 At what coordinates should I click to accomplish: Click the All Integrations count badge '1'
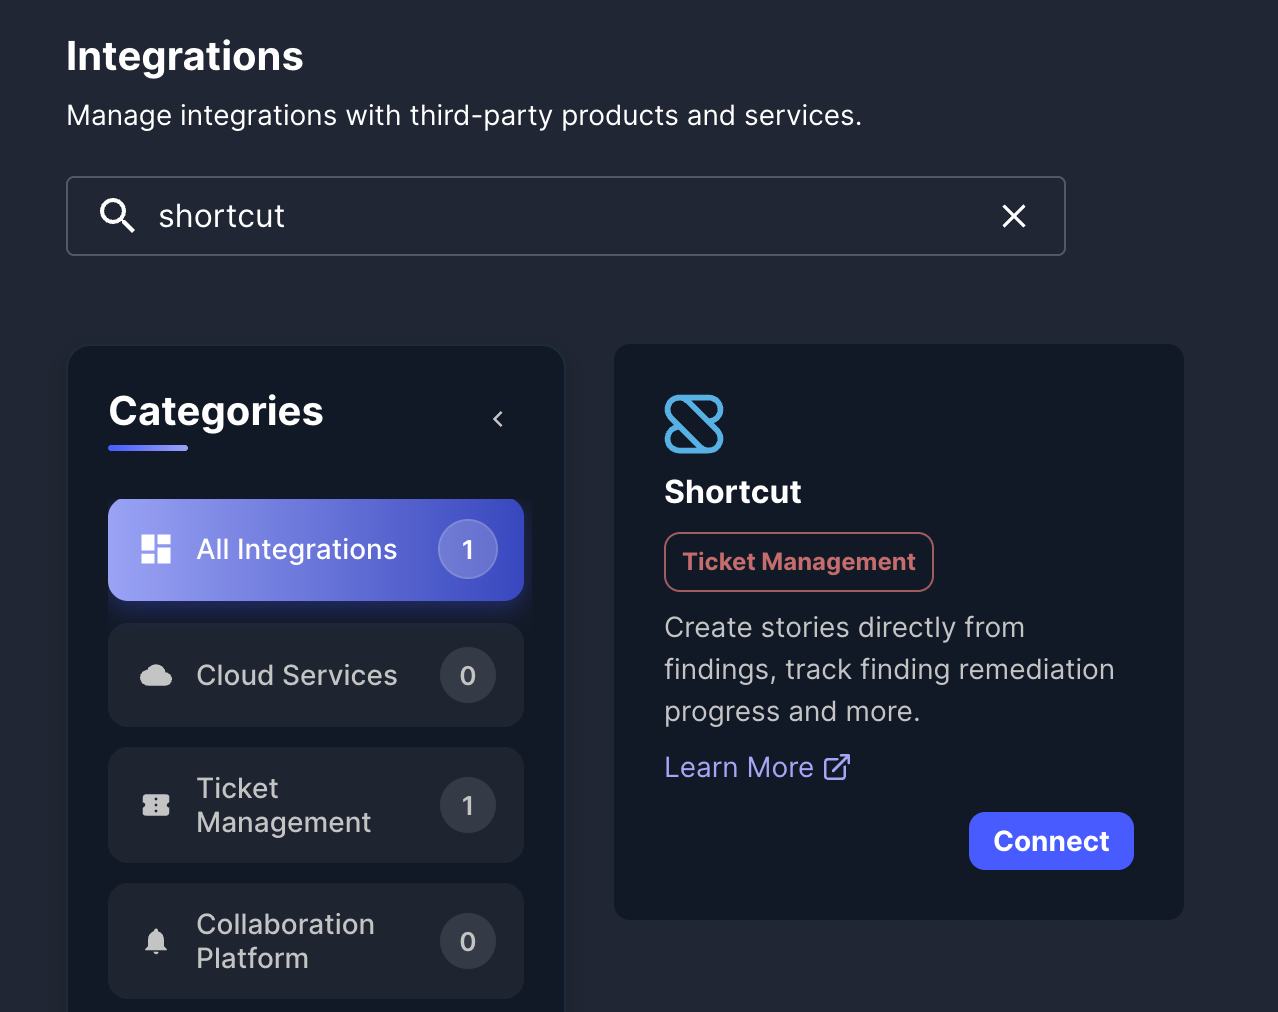[x=468, y=549]
